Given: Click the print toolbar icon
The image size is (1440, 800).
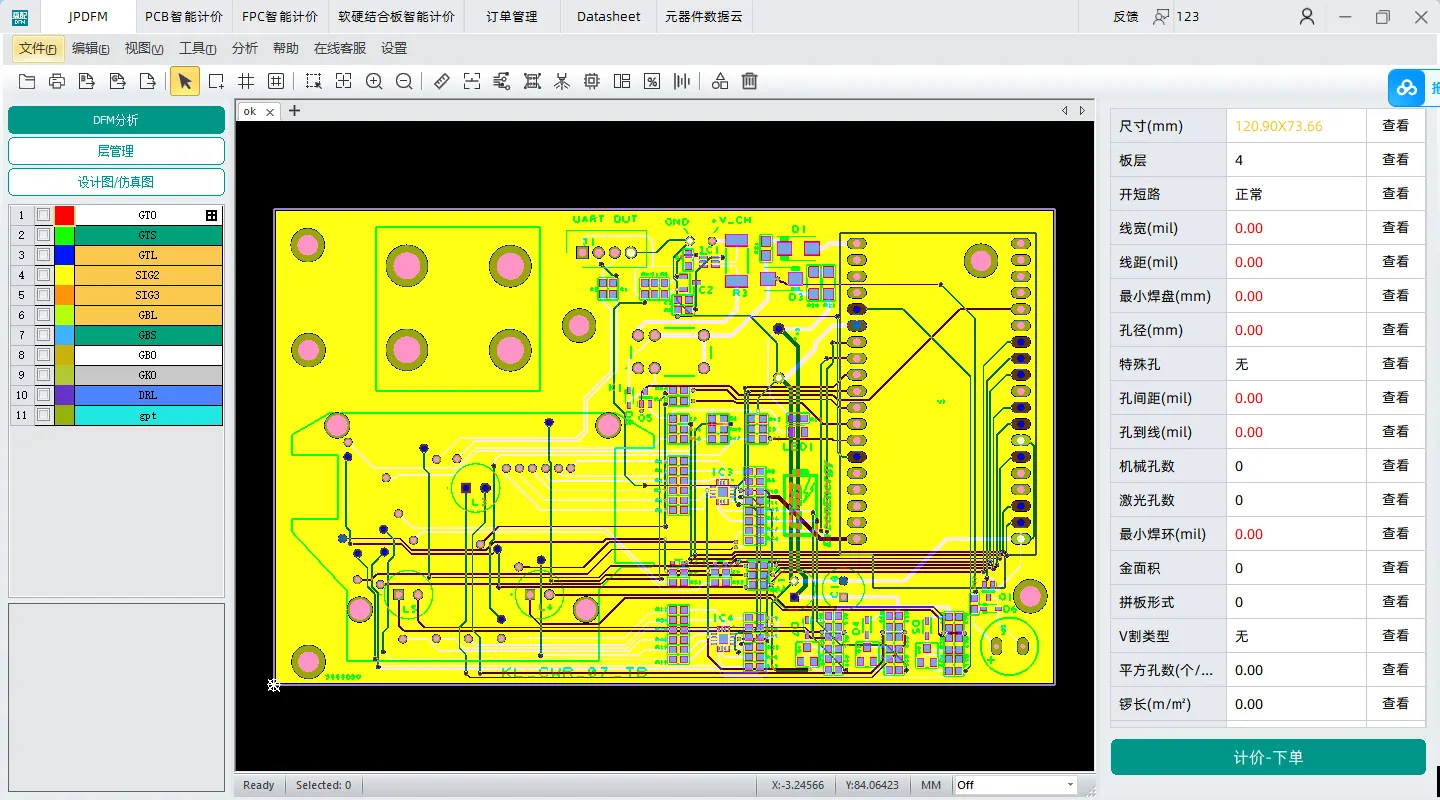Looking at the screenshot, I should point(57,82).
